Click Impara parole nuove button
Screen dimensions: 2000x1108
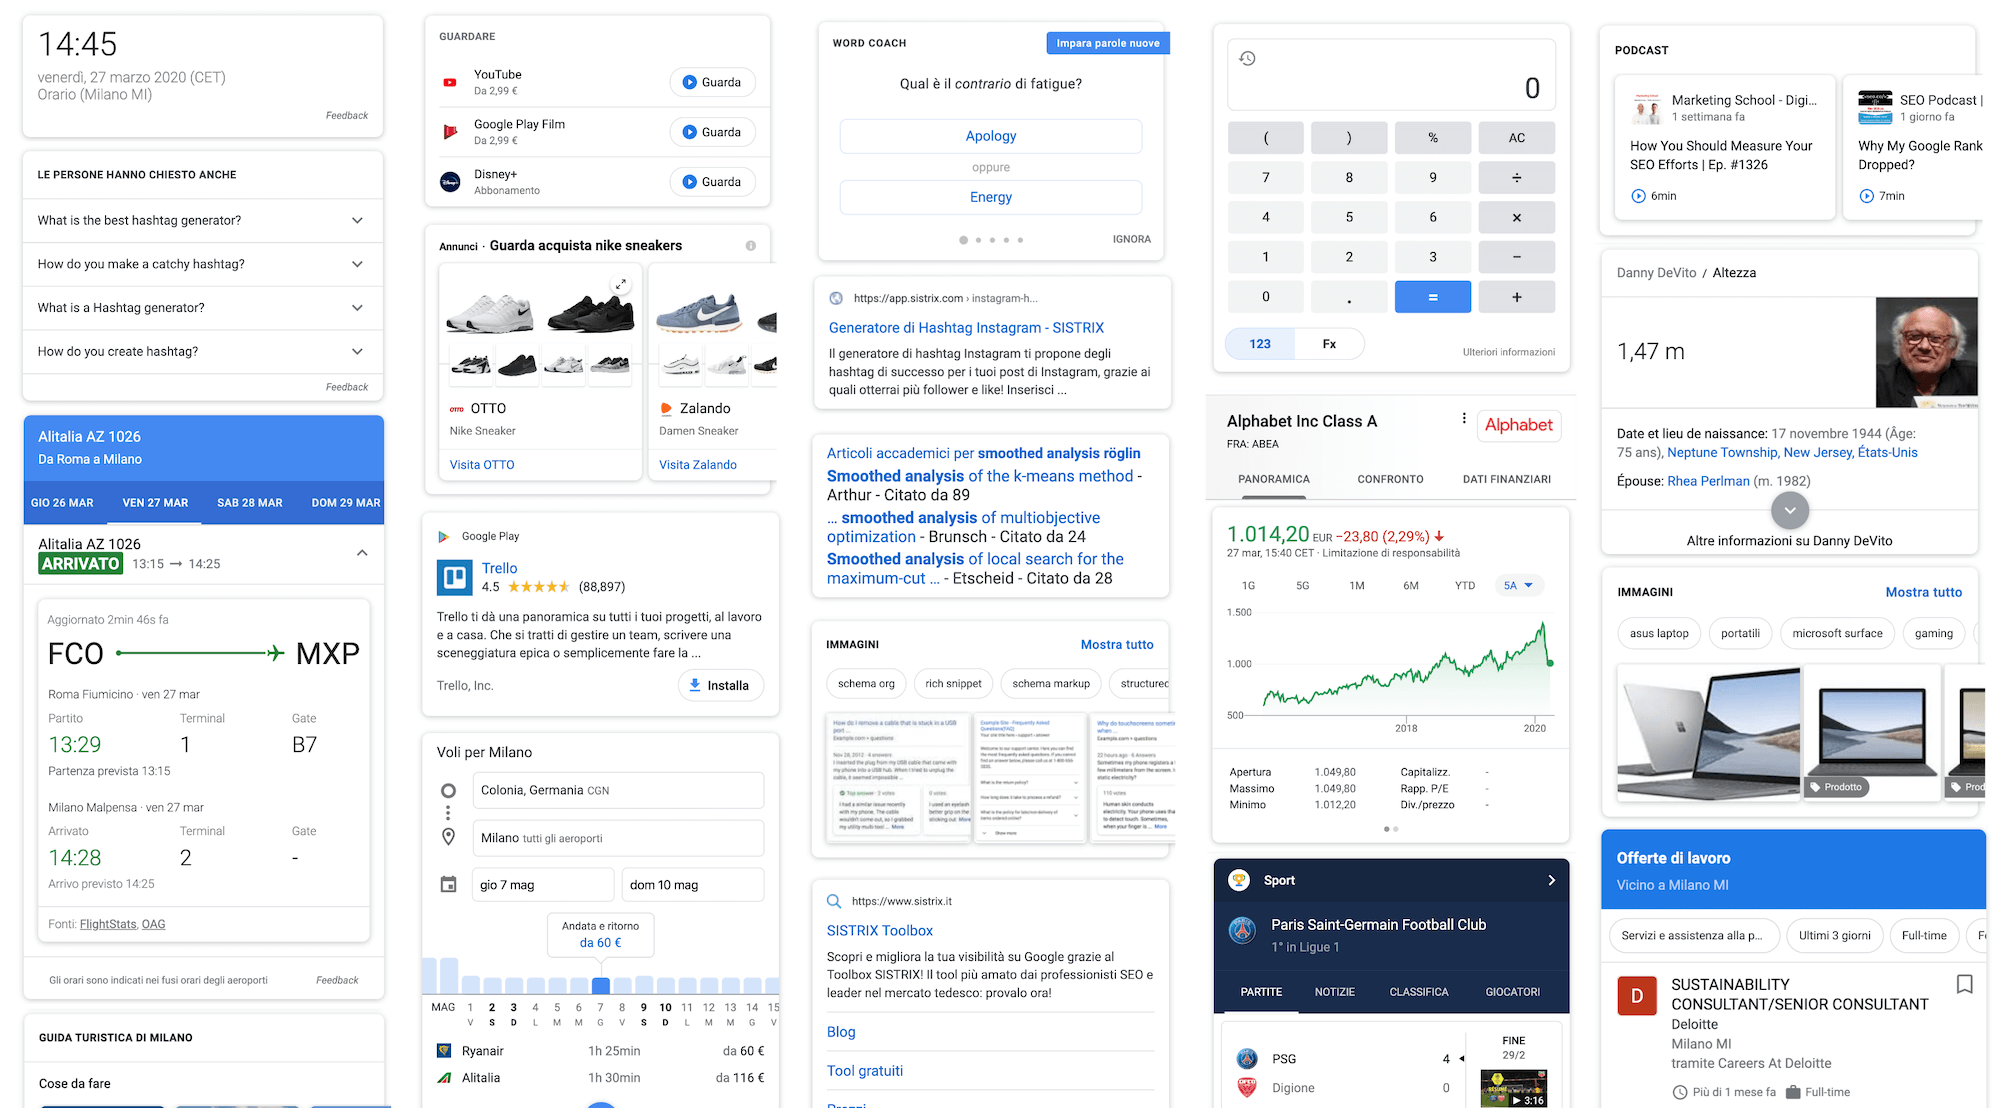tap(1108, 43)
